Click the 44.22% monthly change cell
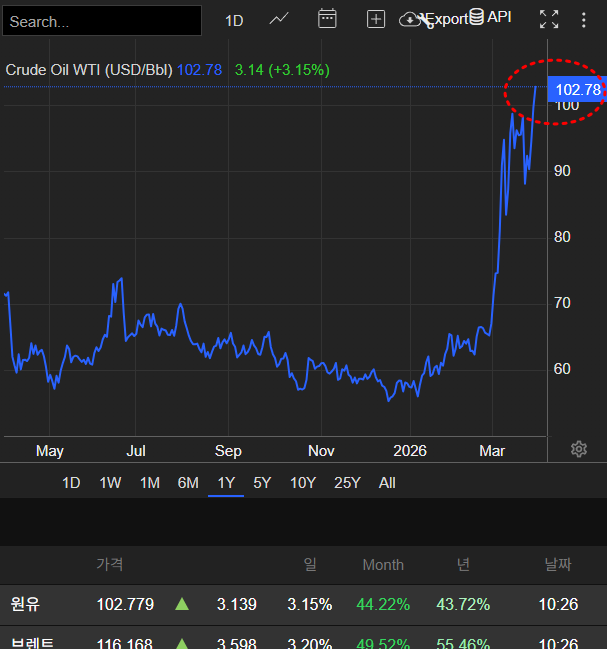 pos(383,604)
